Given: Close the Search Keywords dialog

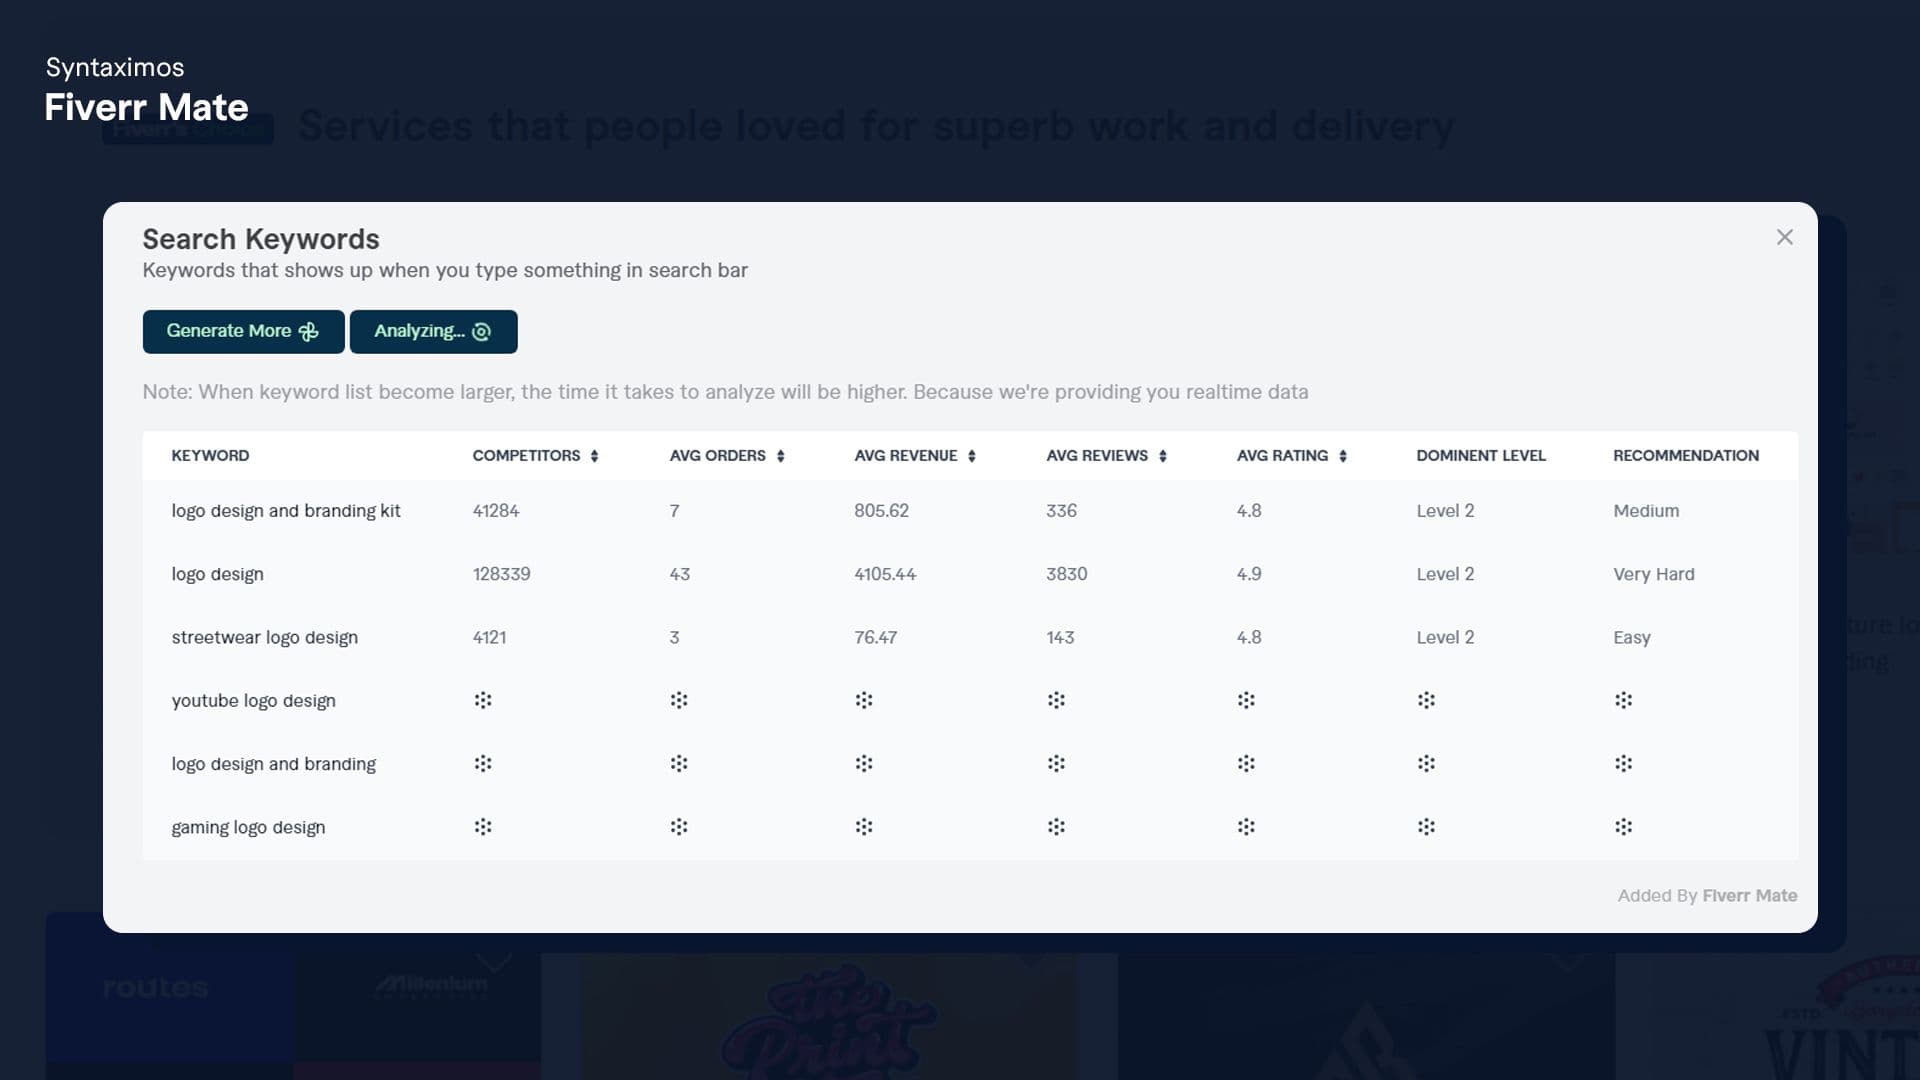Looking at the screenshot, I should click(1784, 237).
